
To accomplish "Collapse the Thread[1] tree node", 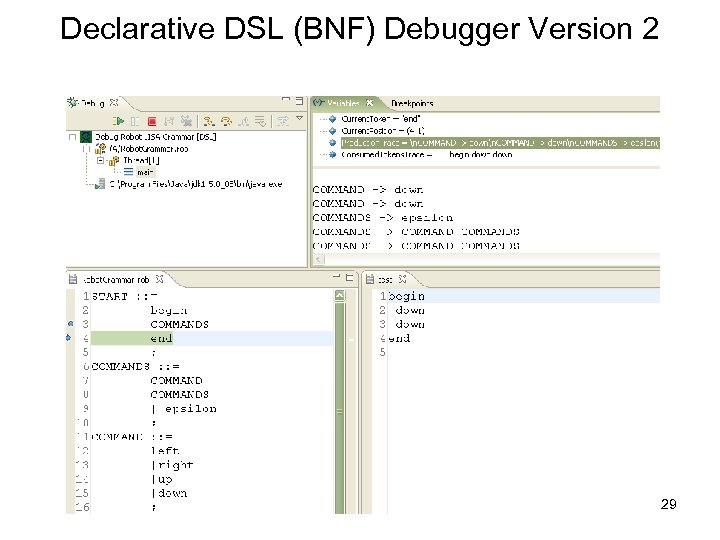I will click(100, 160).
